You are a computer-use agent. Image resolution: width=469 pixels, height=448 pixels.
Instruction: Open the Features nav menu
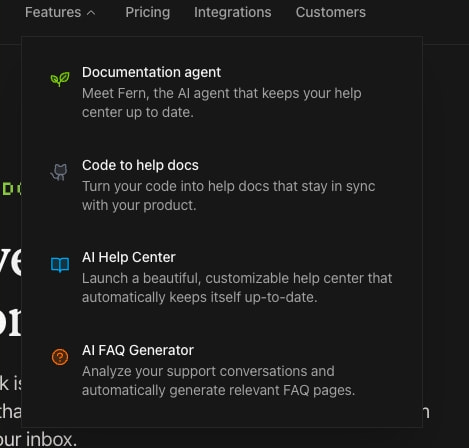(x=53, y=12)
